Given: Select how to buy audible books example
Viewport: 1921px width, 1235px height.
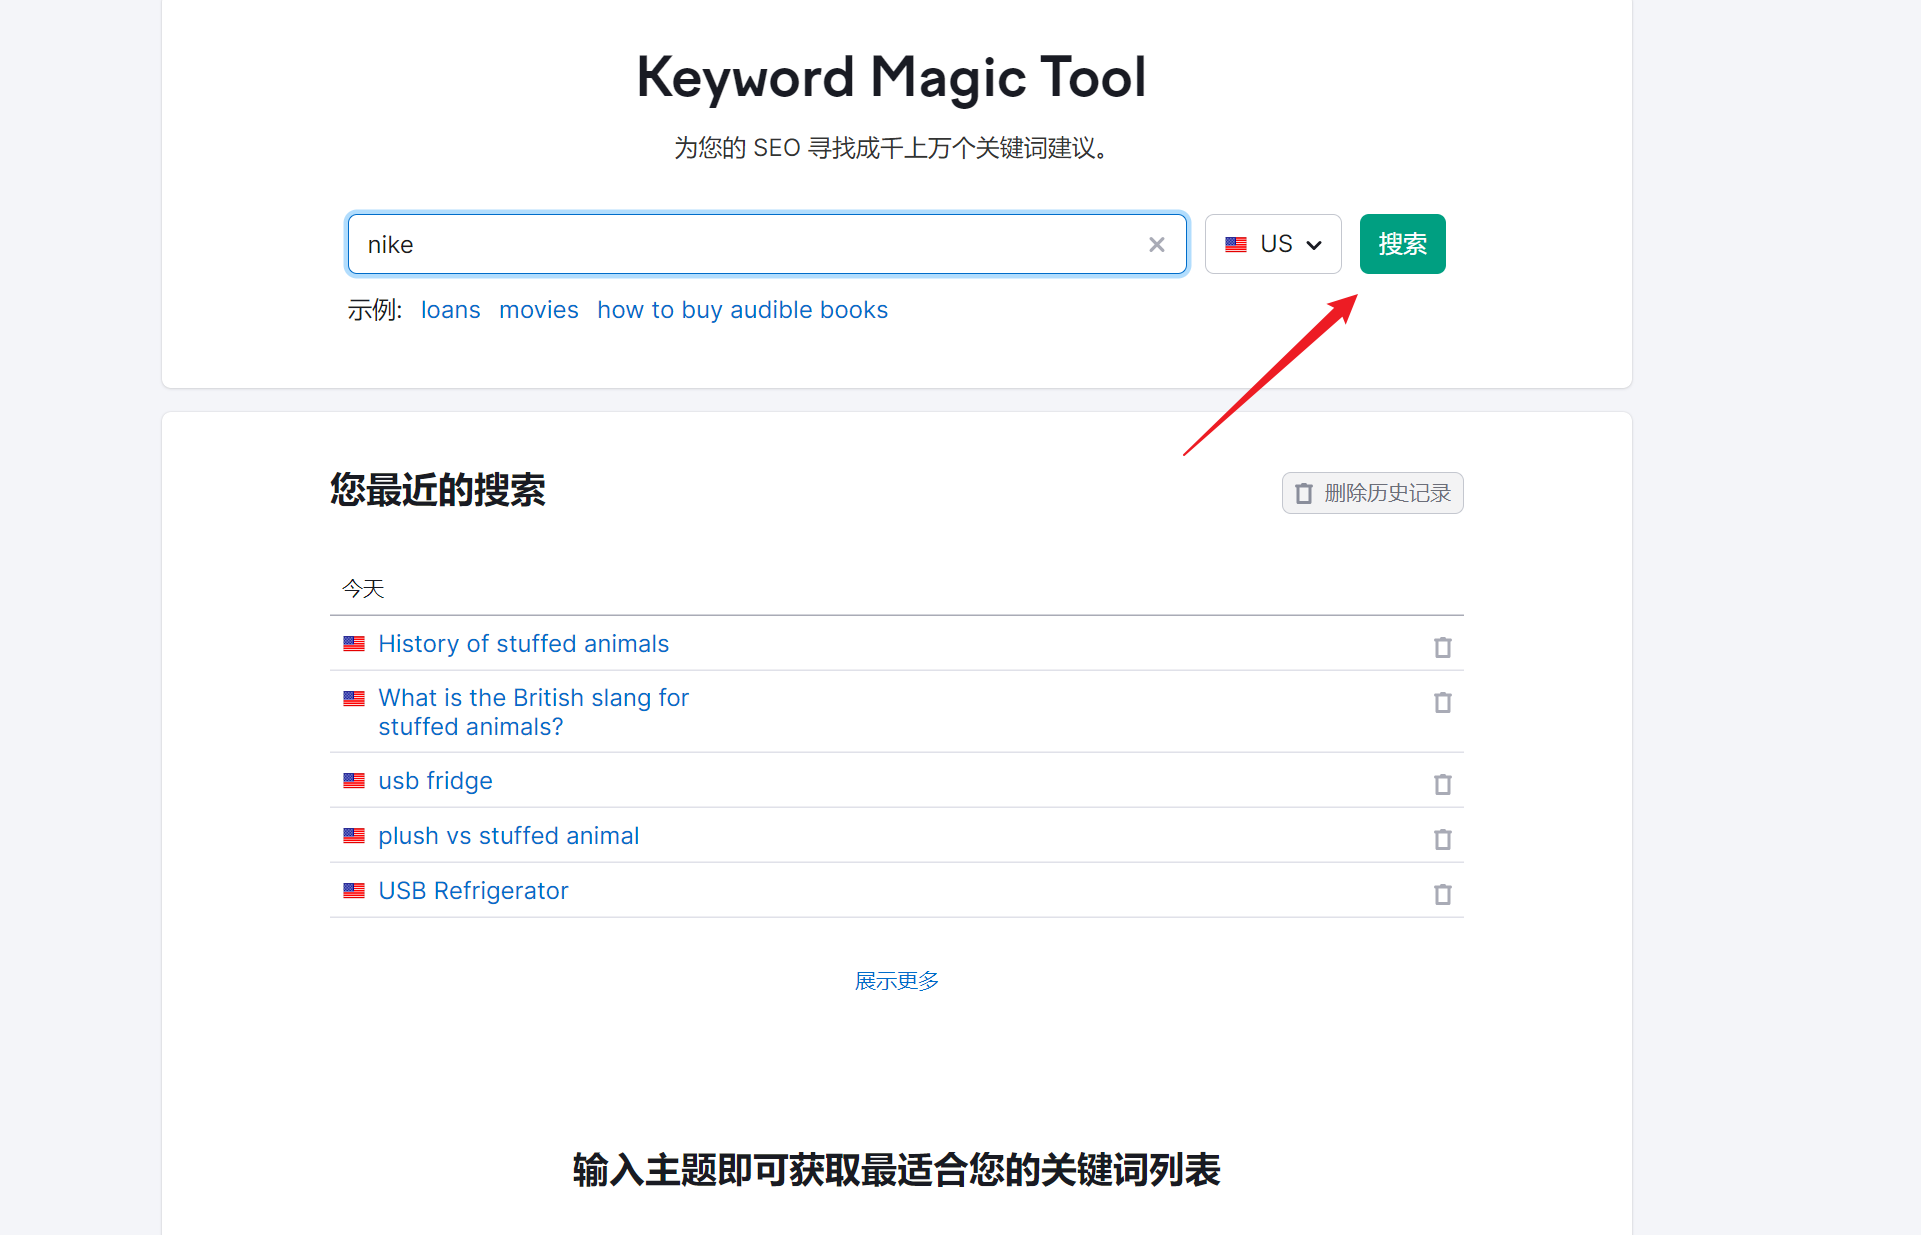Looking at the screenshot, I should [x=742, y=310].
